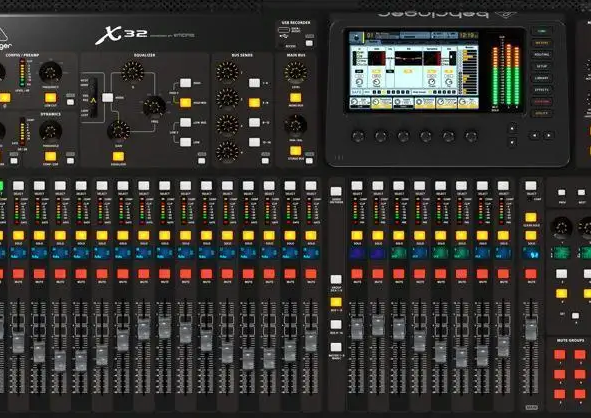
Task: Click the equalizer GAIN knob
Action: point(118,131)
